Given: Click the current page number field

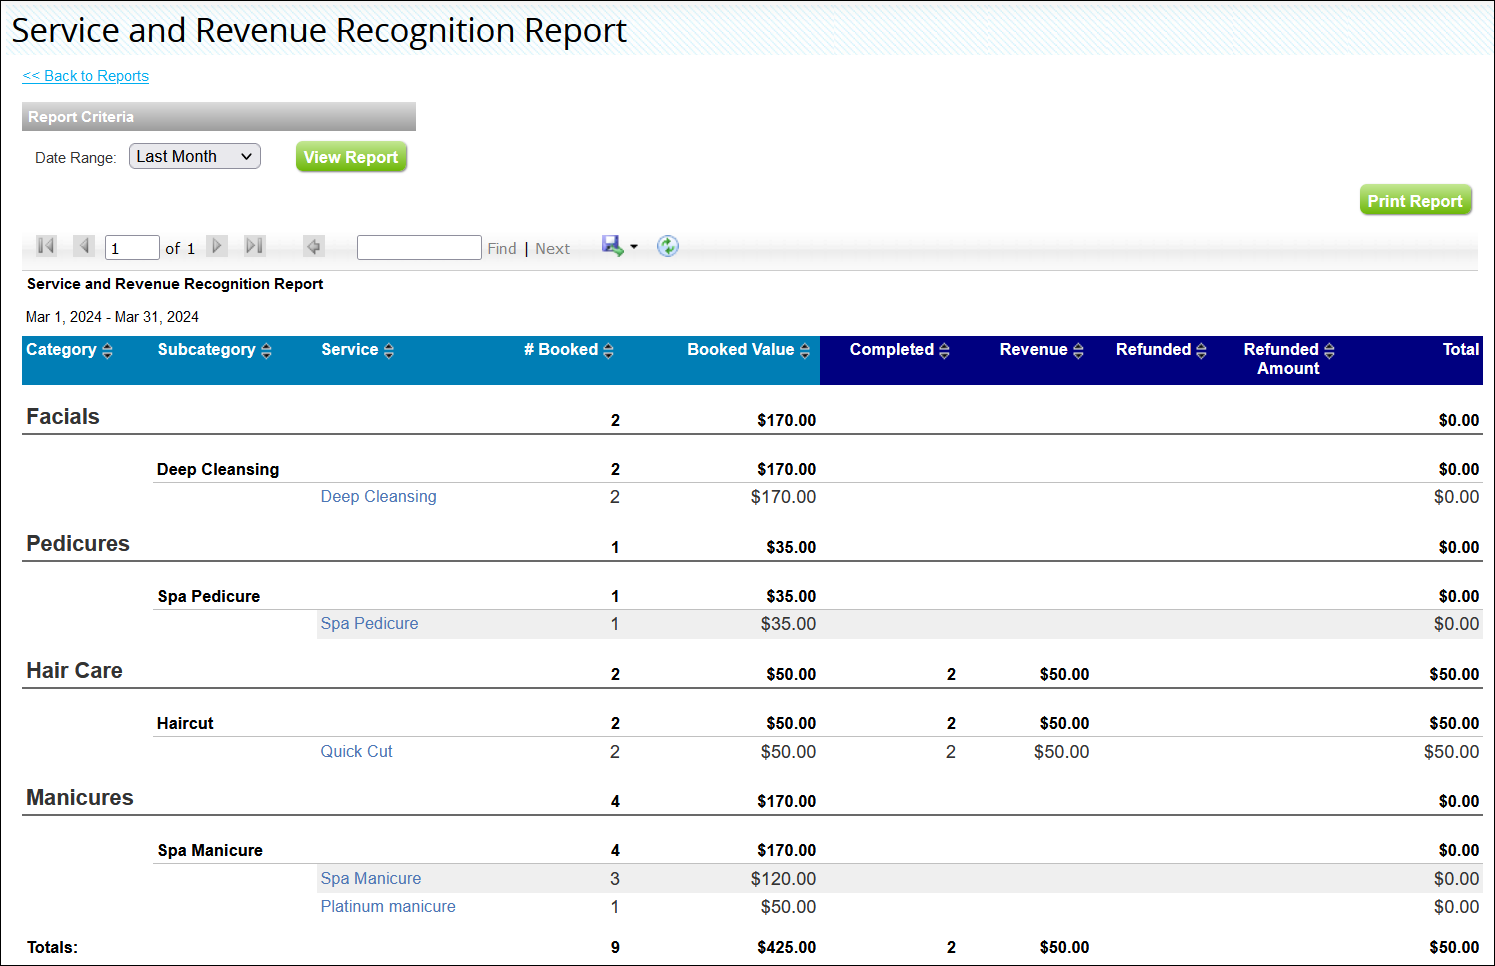Looking at the screenshot, I should [x=132, y=247].
